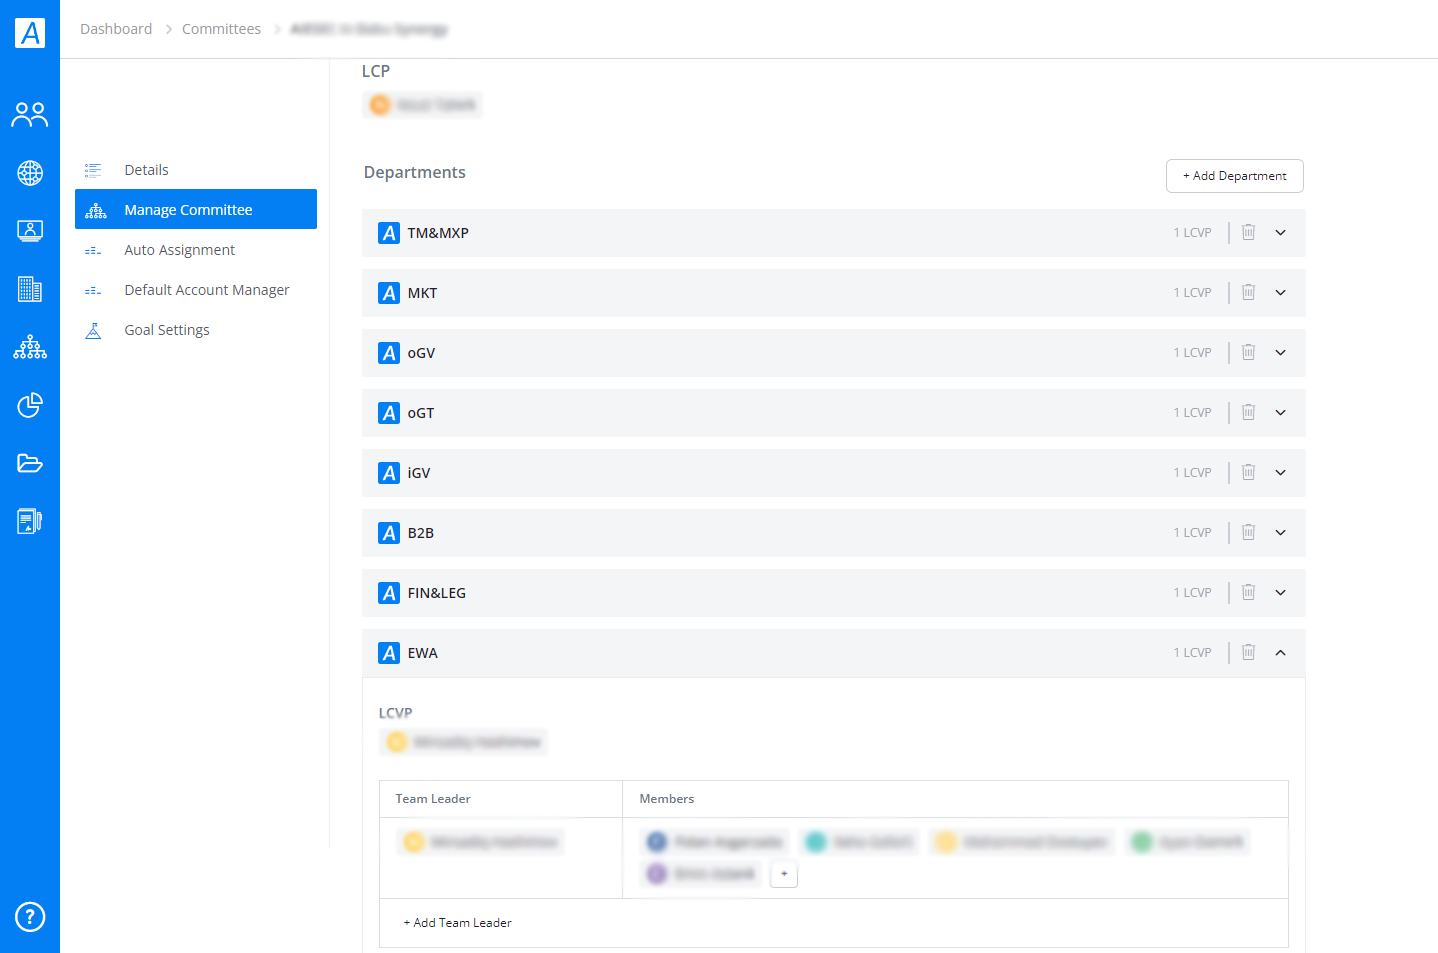Screen dimensions: 1438x953
Task: Open the folder sidebar icon
Action: (x=30, y=463)
